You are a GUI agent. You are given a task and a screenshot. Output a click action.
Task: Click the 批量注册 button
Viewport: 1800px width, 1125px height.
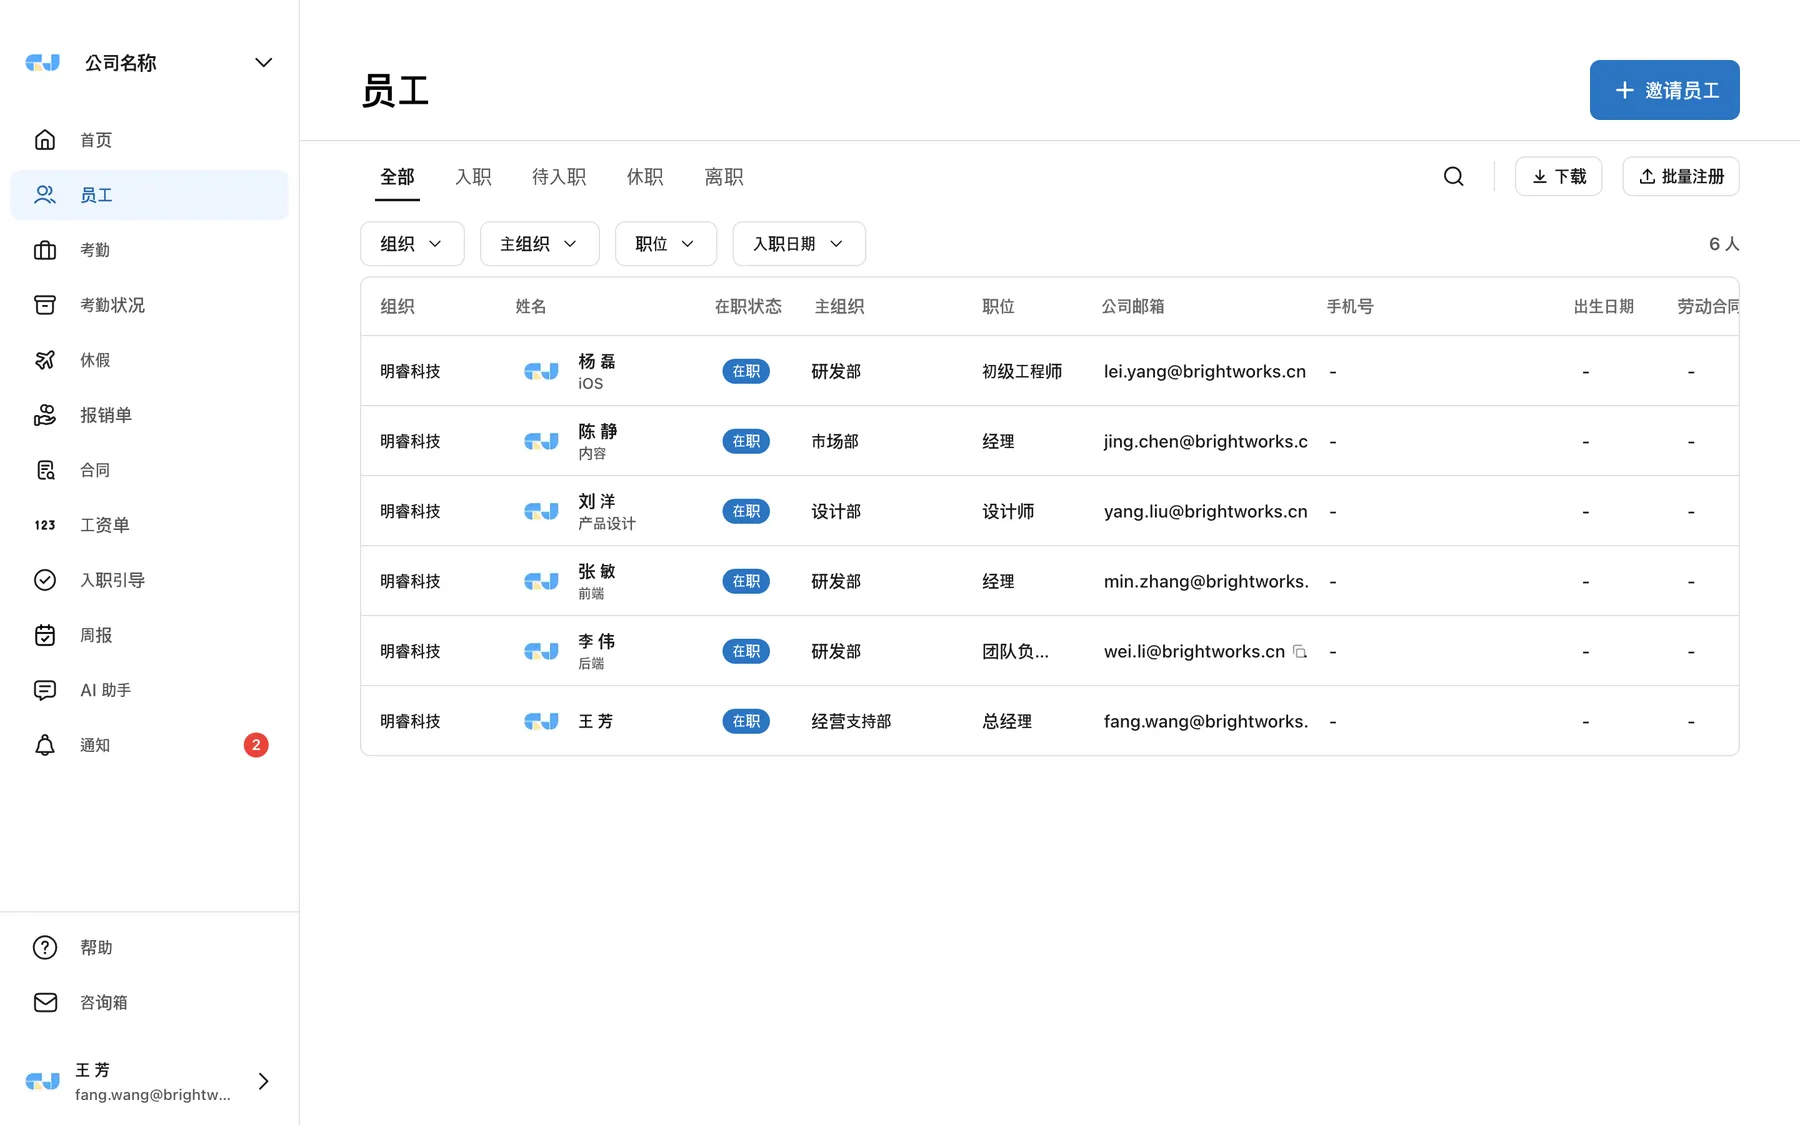[1680, 177]
